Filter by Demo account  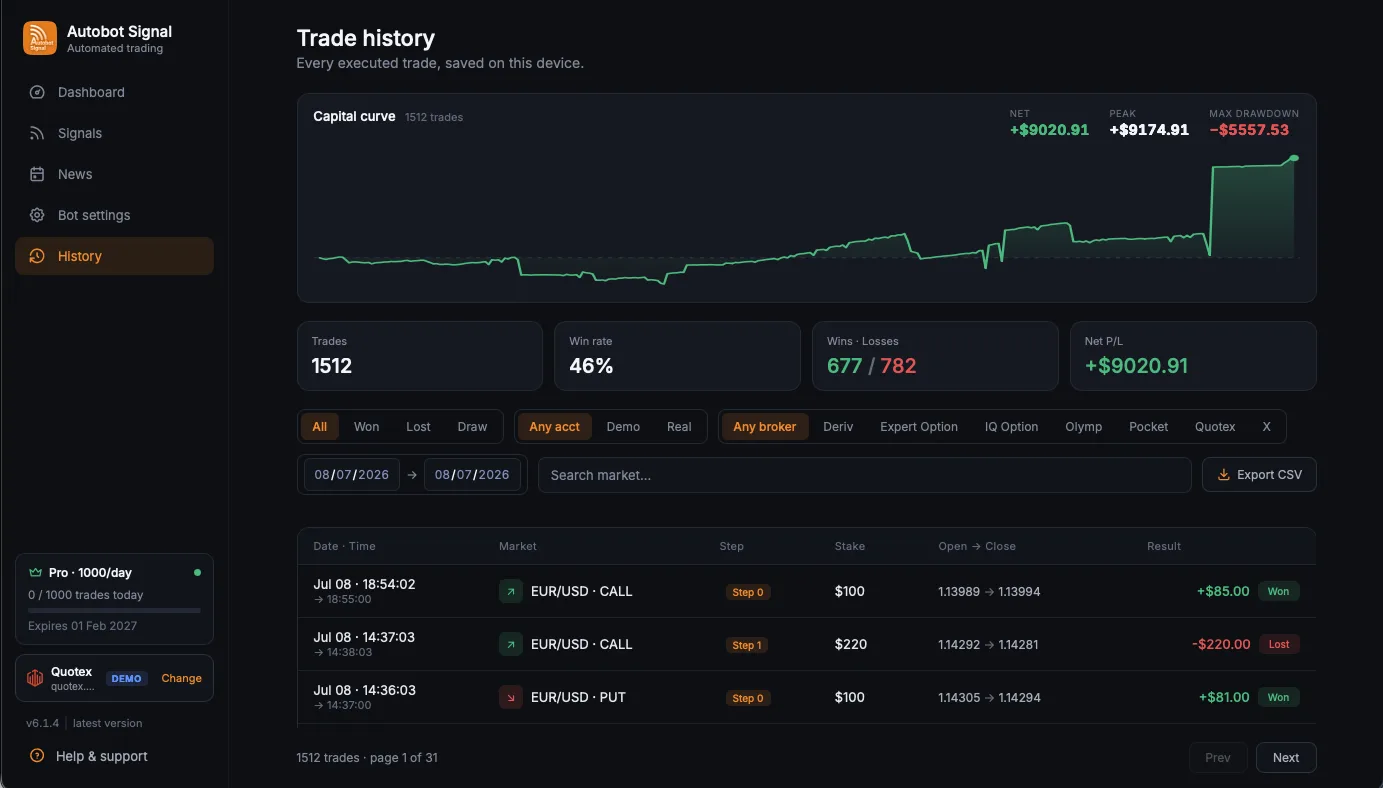tap(623, 426)
